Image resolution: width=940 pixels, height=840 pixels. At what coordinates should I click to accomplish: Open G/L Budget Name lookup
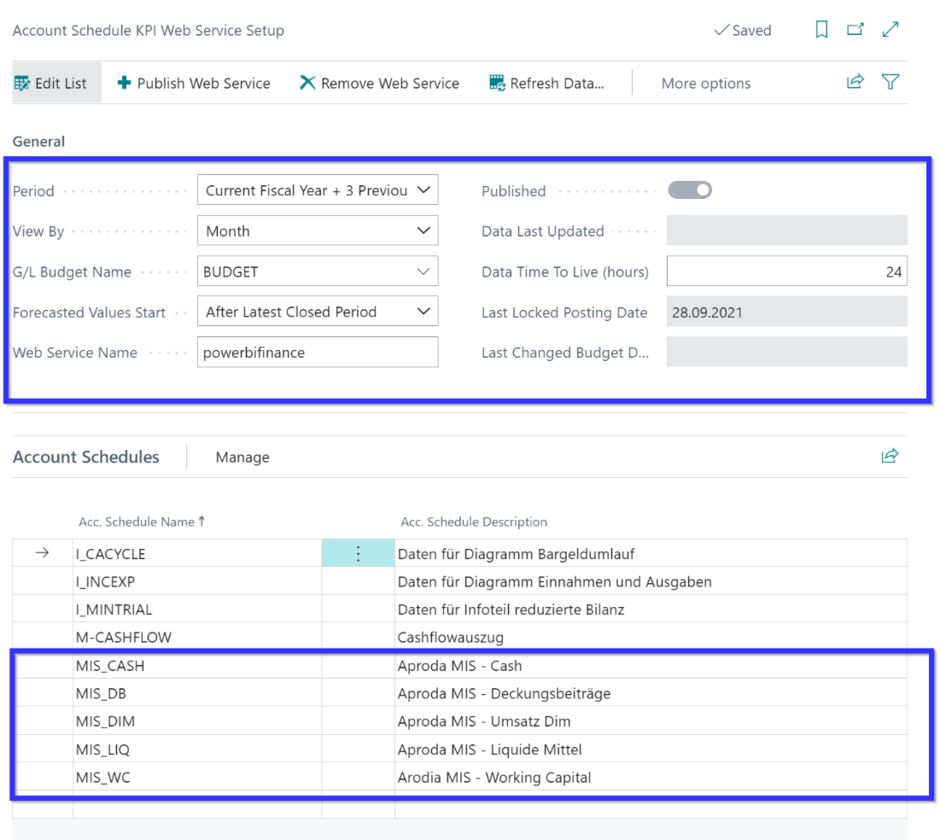point(423,272)
